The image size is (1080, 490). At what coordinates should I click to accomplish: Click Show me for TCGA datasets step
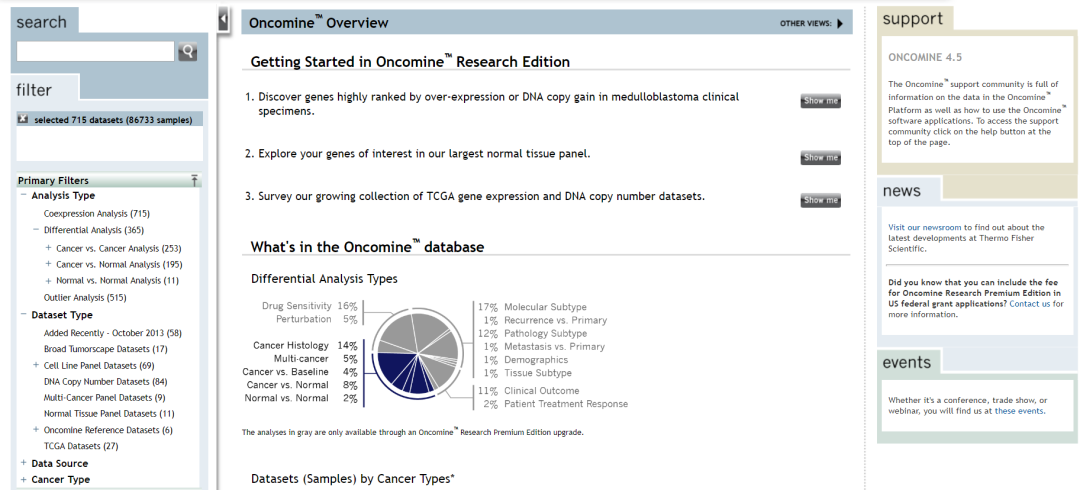click(x=820, y=201)
